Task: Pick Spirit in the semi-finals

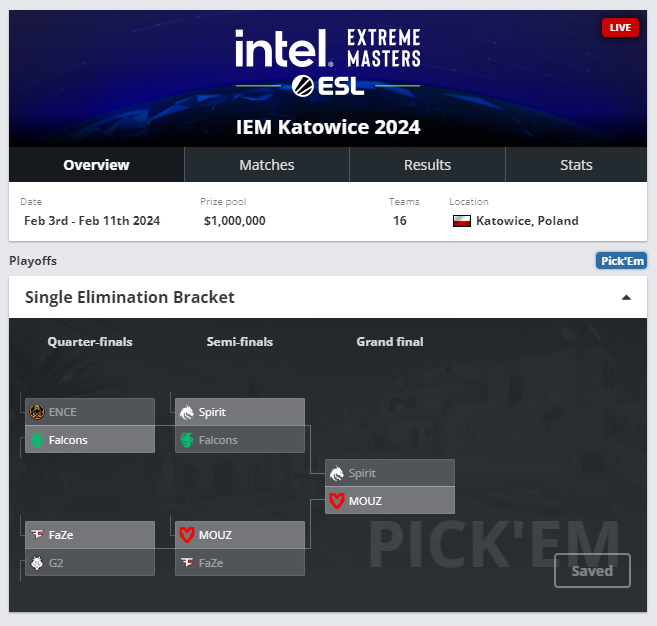Action: 240,412
